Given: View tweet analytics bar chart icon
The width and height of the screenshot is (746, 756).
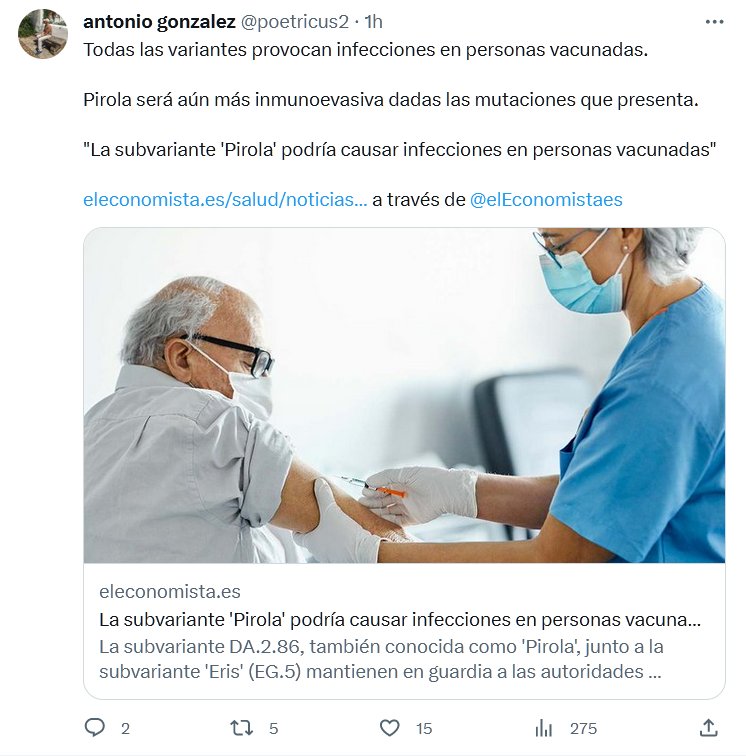Looking at the screenshot, I should pyautogui.click(x=543, y=728).
